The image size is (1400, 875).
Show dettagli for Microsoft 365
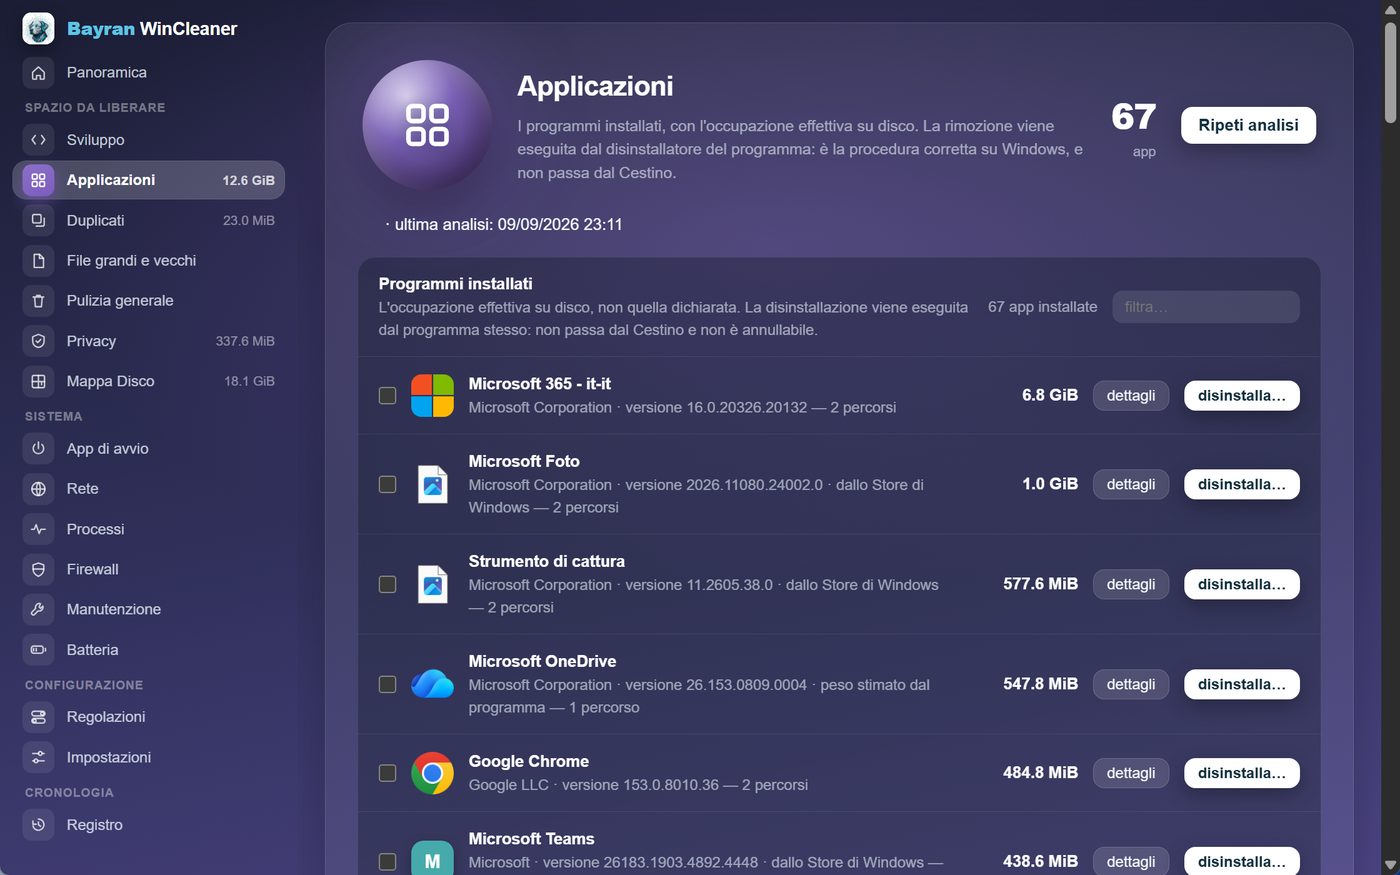coord(1131,396)
